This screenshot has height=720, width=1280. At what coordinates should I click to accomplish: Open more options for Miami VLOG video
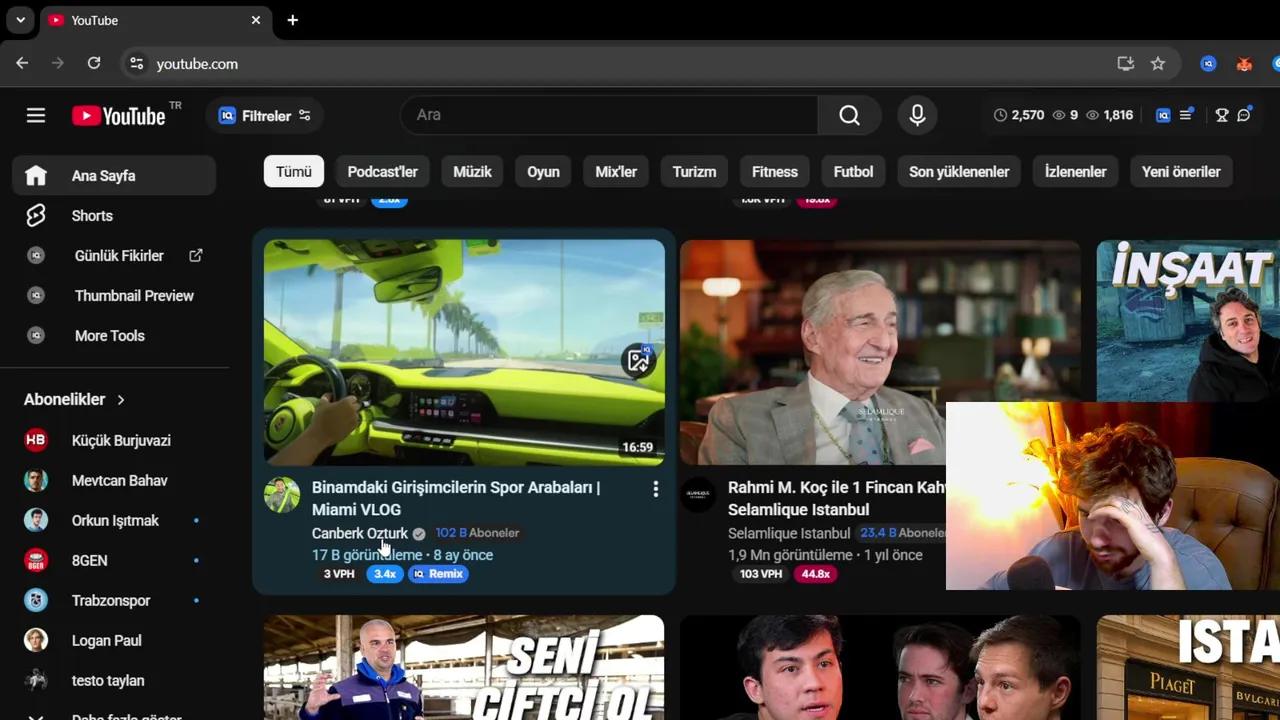655,489
